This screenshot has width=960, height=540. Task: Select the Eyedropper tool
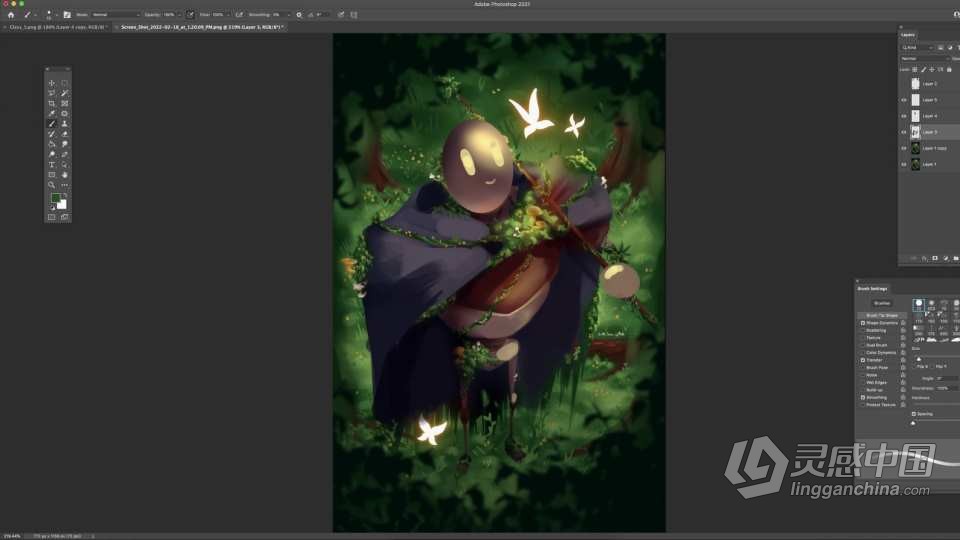click(x=51, y=113)
